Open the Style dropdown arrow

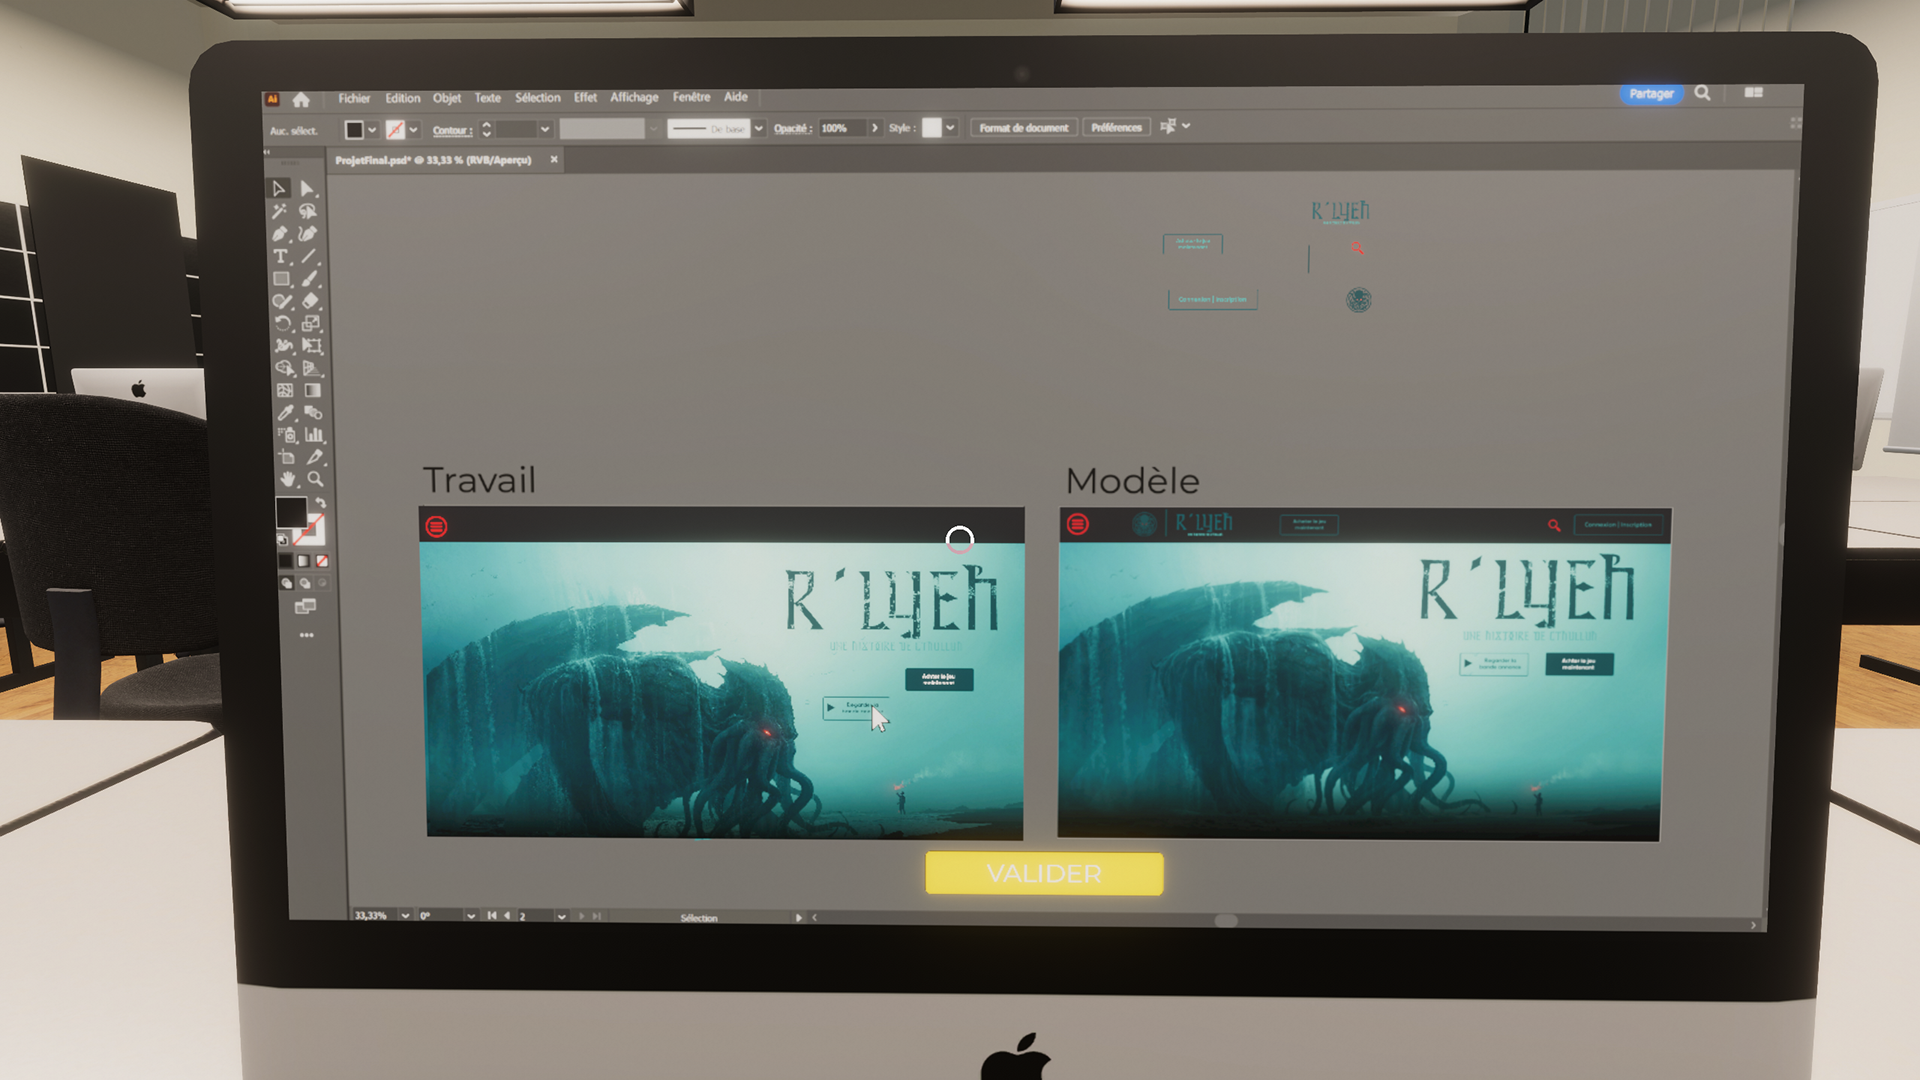950,127
